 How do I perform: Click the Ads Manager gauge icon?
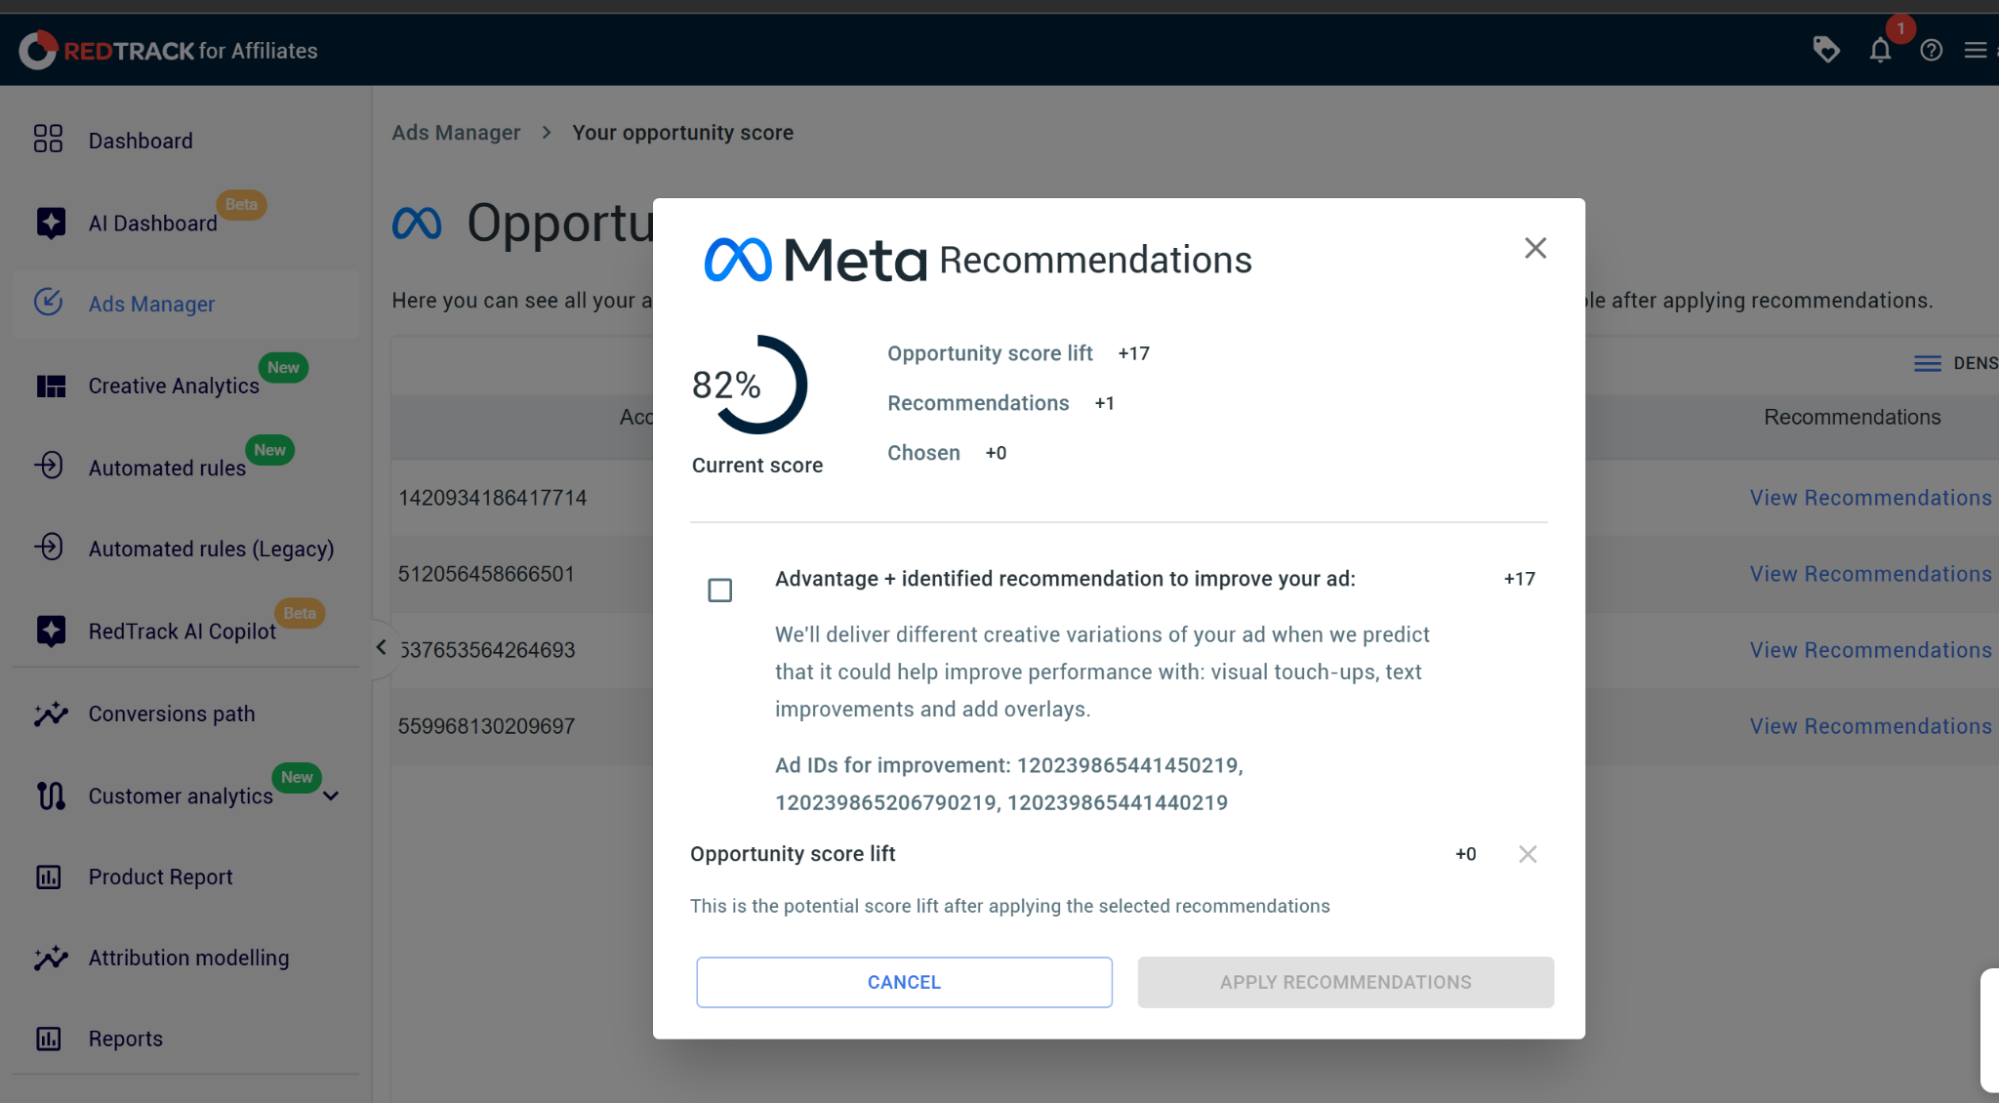click(x=48, y=302)
